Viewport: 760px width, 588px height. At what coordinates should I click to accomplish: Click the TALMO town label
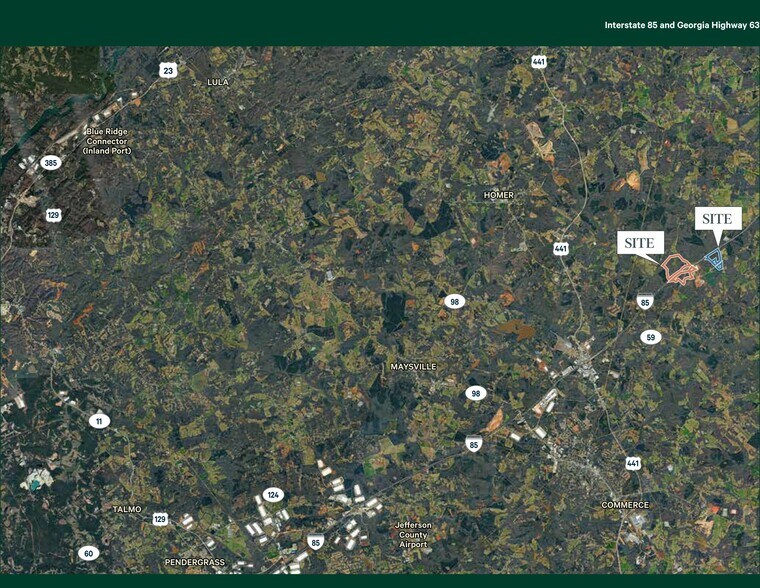coord(127,509)
